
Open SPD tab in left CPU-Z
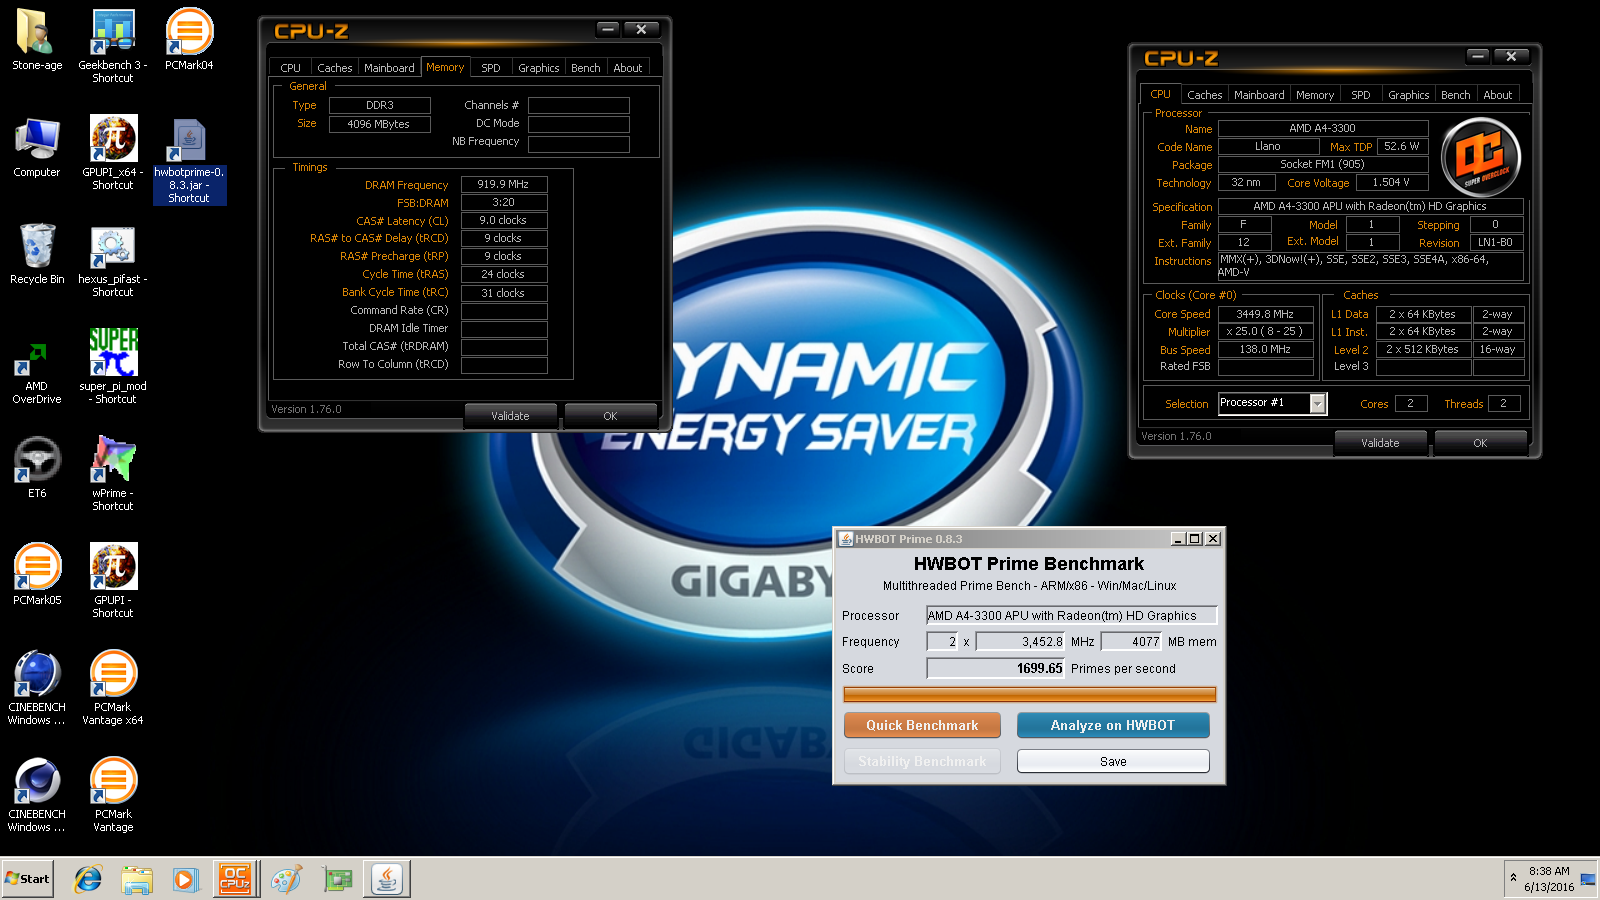pyautogui.click(x=491, y=68)
